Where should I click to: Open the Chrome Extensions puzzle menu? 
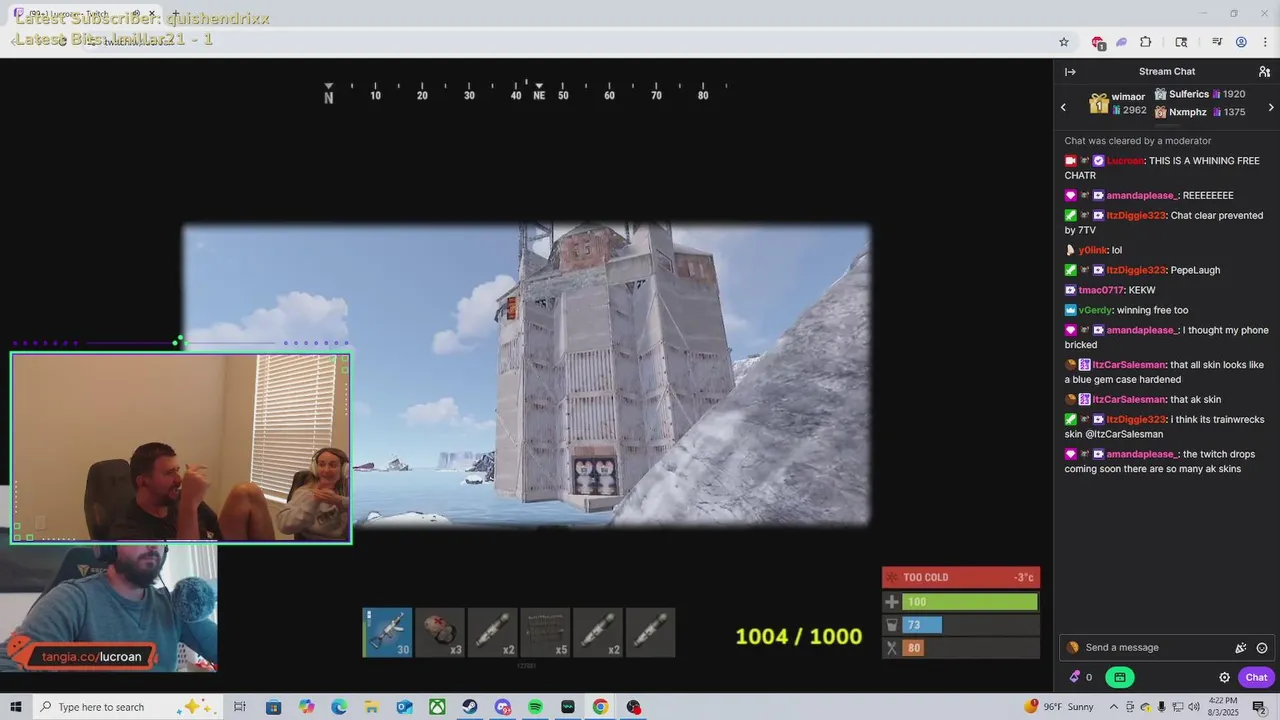tap(1146, 42)
